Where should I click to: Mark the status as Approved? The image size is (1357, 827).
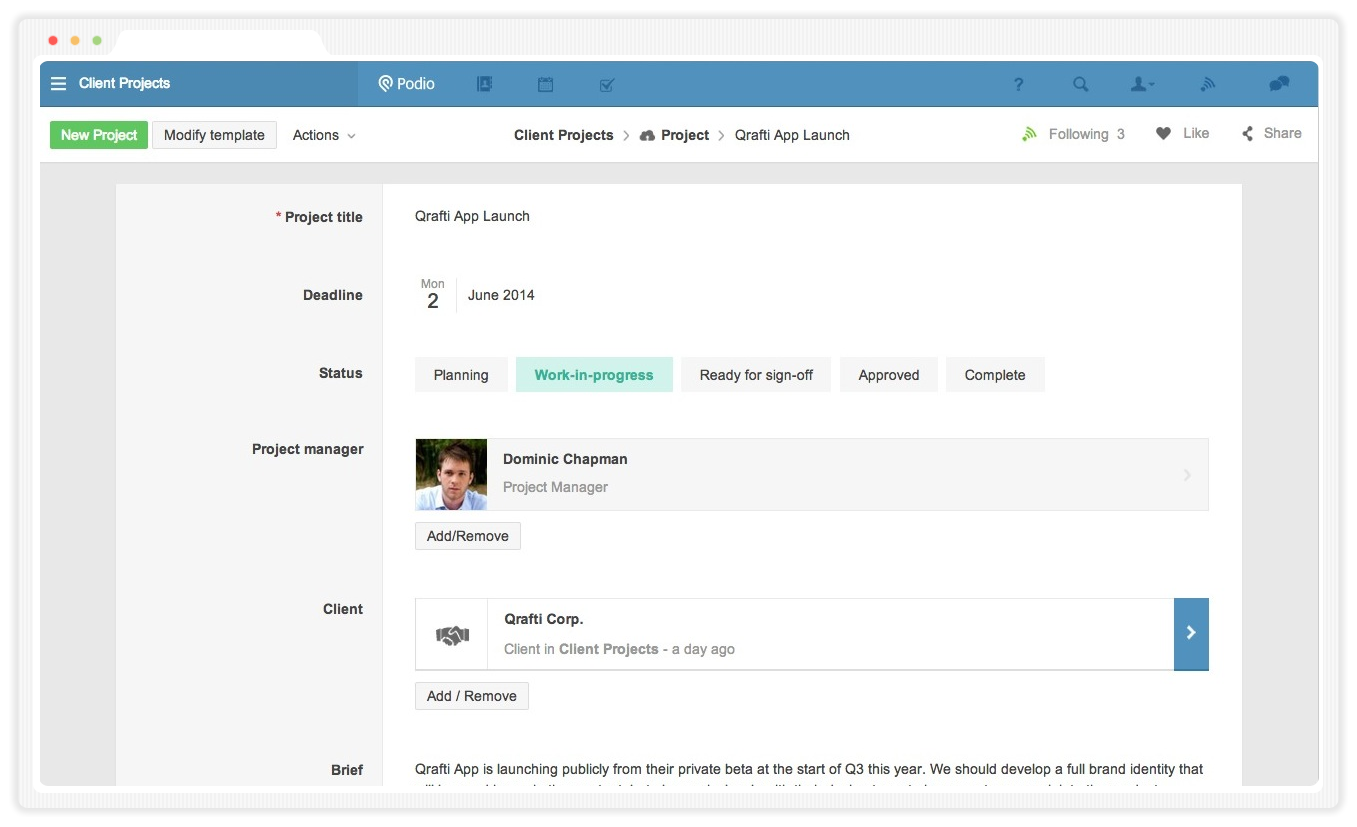889,375
